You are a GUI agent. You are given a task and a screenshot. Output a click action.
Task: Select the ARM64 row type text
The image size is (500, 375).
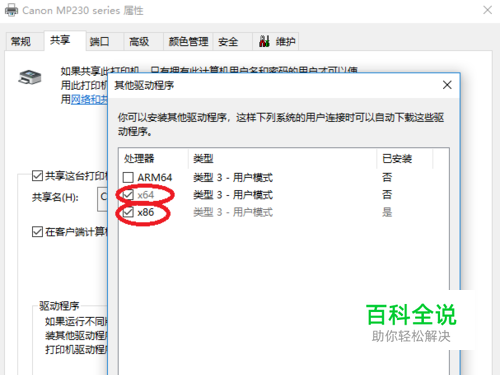pyautogui.click(x=233, y=177)
